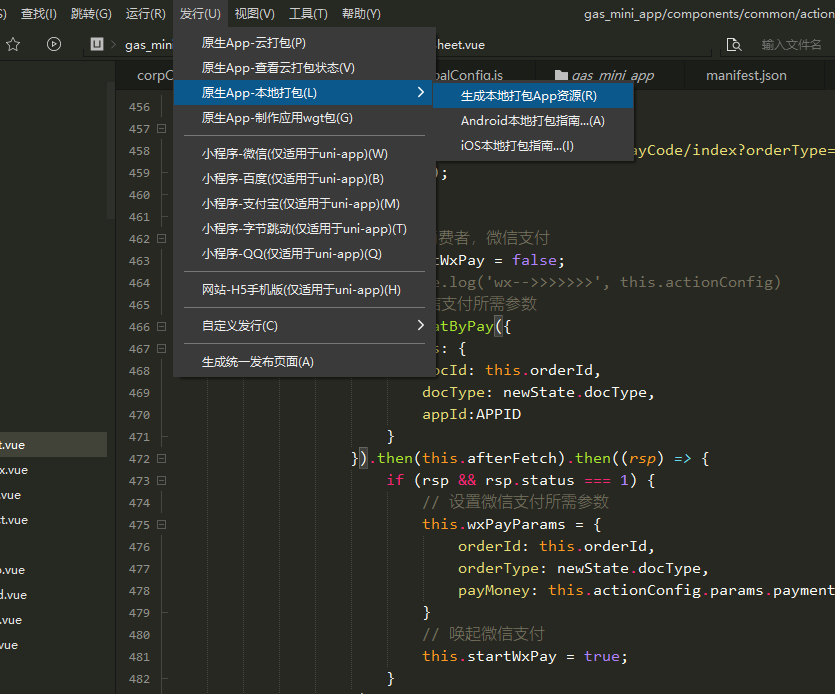Collapse code fold at line 466
This screenshot has height=694, width=835.
162,326
